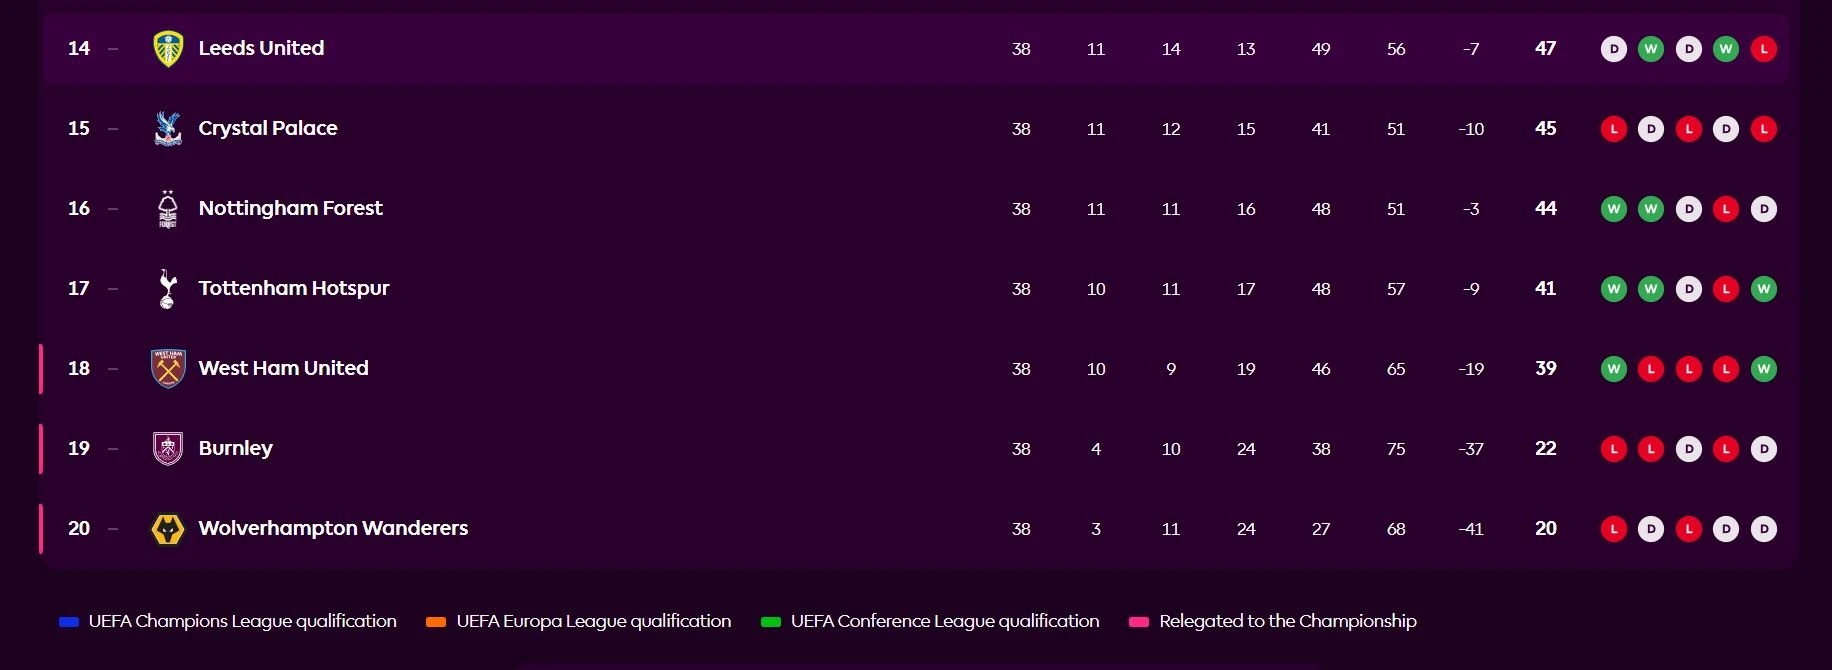Click position number 18 for West Ham United
The width and height of the screenshot is (1832, 670).
tap(79, 368)
